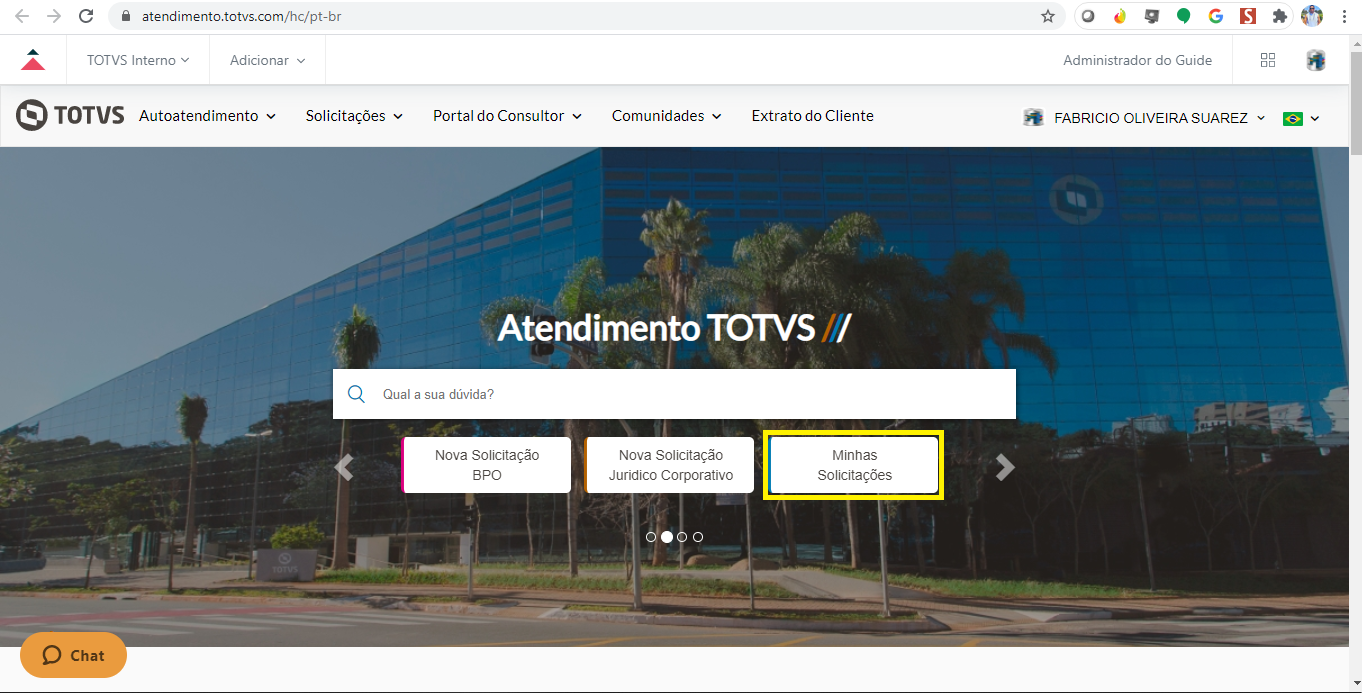1362x693 pixels.
Task: Click Nova Solicitação Juridico Corporativo button
Action: pyautogui.click(x=670, y=465)
